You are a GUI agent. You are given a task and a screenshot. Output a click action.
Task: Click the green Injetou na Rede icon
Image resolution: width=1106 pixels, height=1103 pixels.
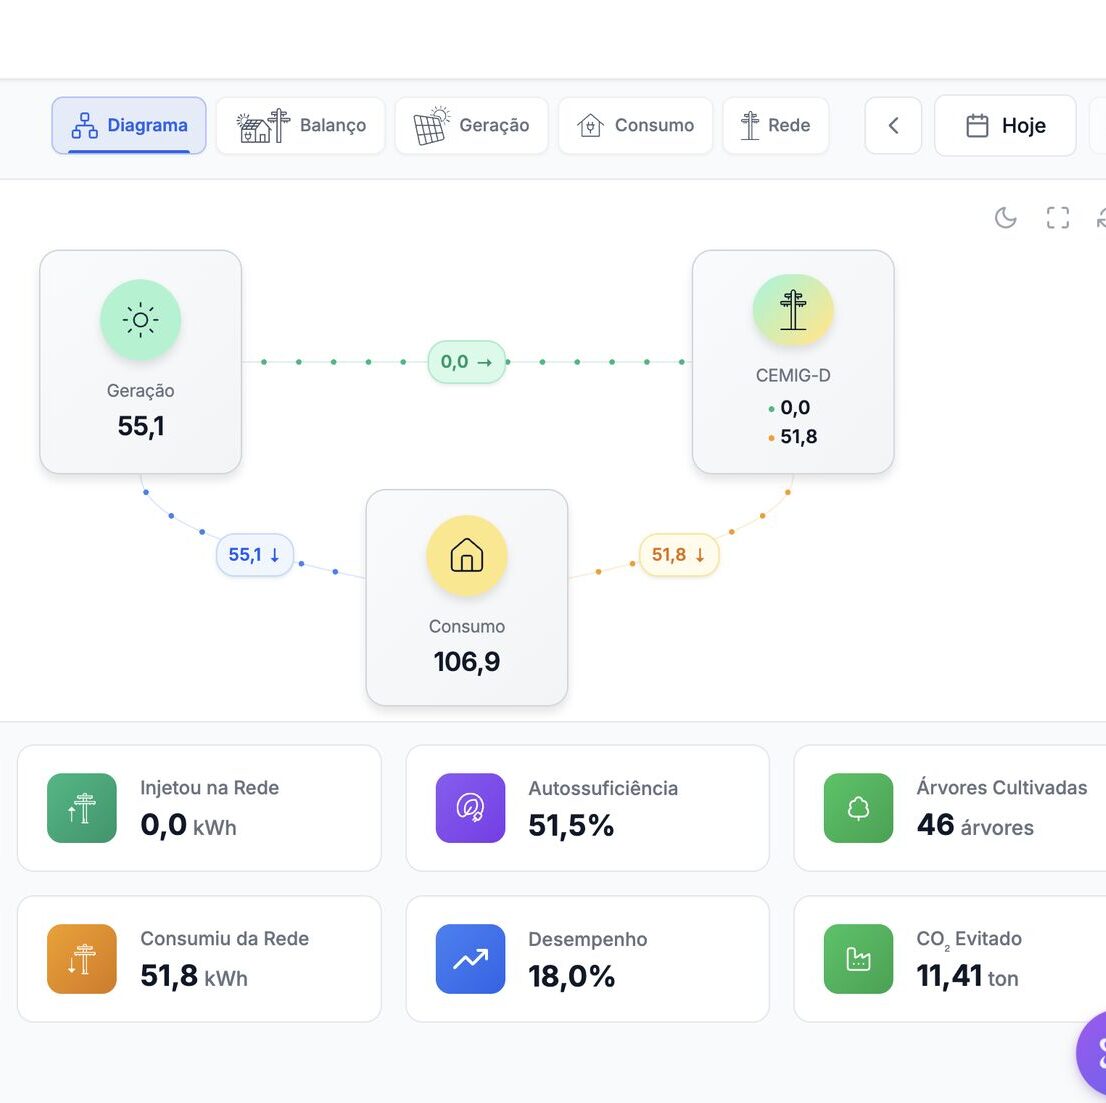coord(82,808)
